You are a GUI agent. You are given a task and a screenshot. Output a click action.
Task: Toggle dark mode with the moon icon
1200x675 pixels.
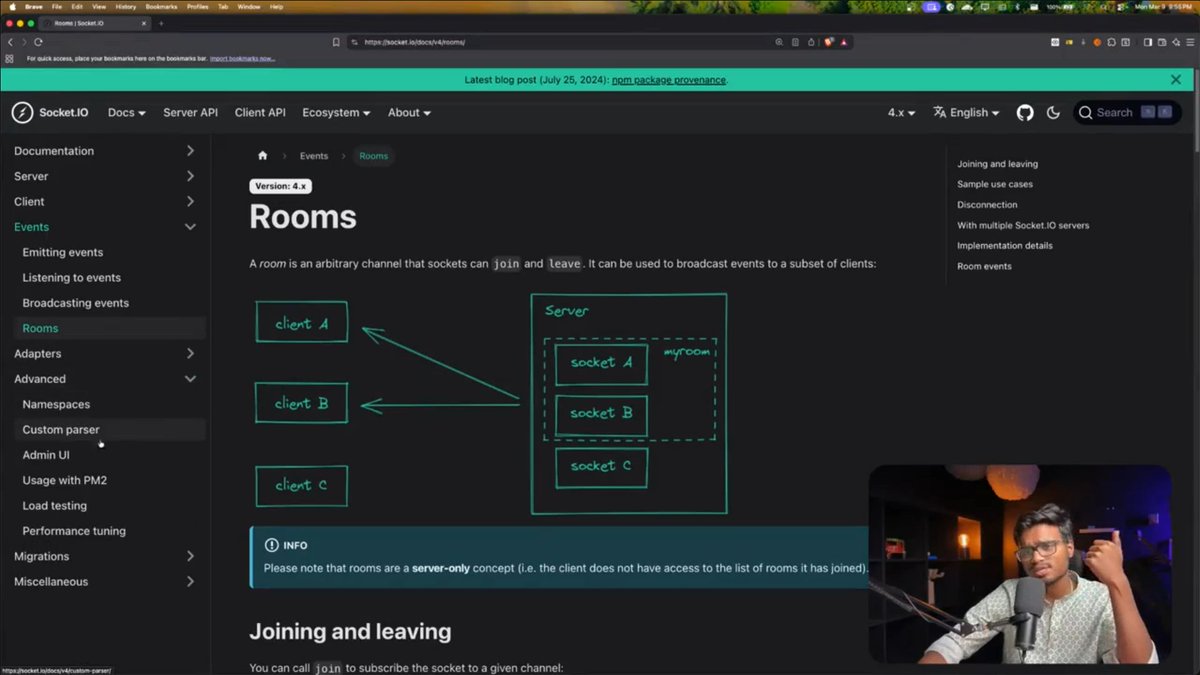click(x=1053, y=113)
